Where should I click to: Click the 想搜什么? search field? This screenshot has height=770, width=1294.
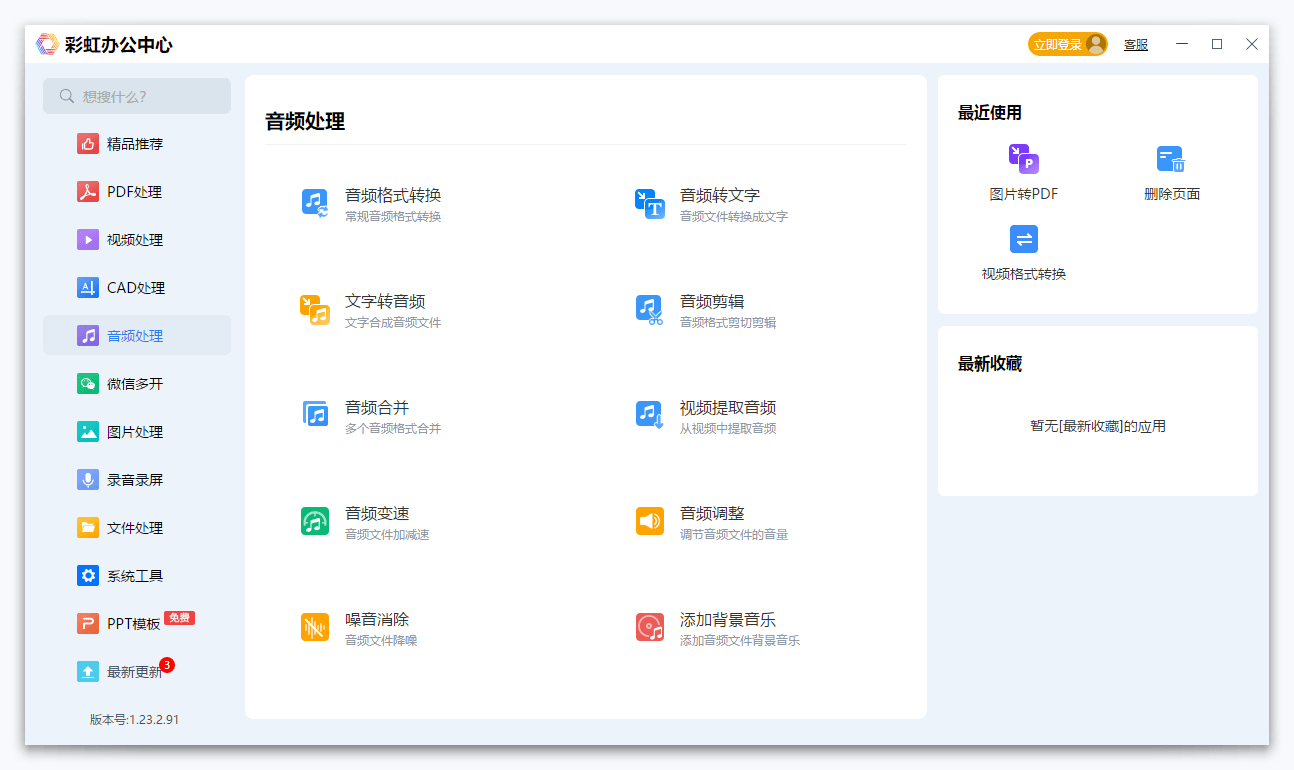tap(137, 96)
